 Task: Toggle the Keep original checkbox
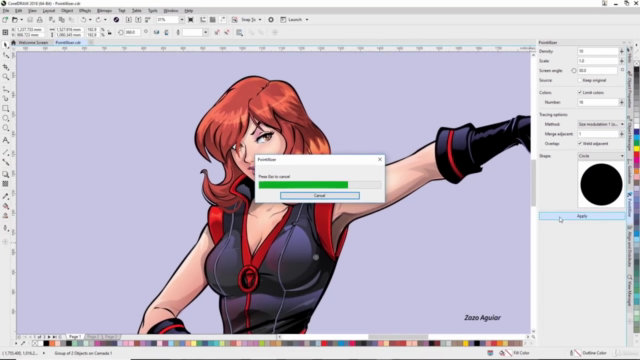[x=580, y=80]
